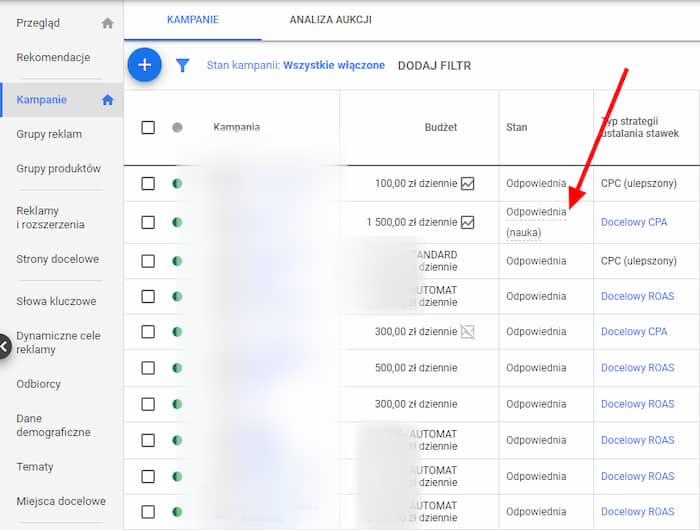Click green status dot in 100,00 zł row
The width and height of the screenshot is (700, 530).
click(x=177, y=184)
